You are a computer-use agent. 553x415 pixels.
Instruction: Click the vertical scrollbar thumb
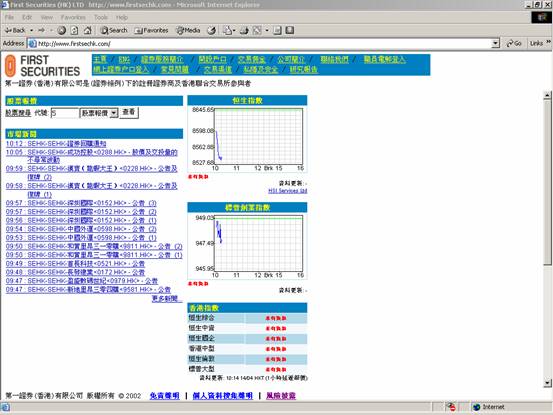547,182
